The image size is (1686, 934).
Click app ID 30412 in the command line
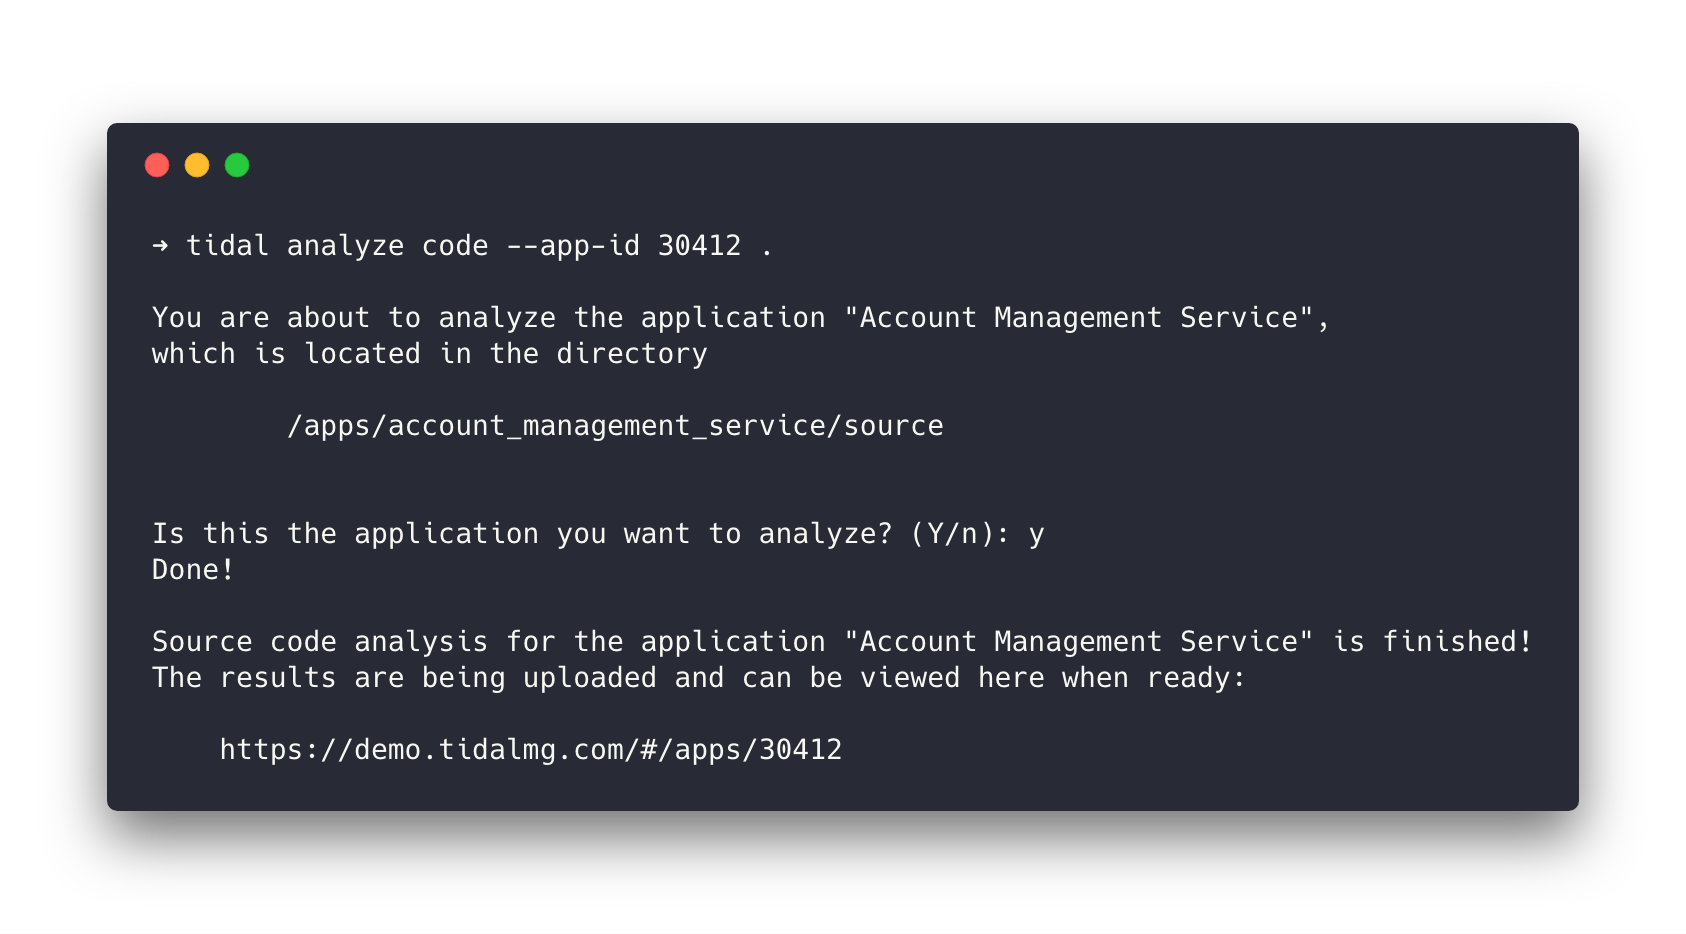[x=699, y=245]
